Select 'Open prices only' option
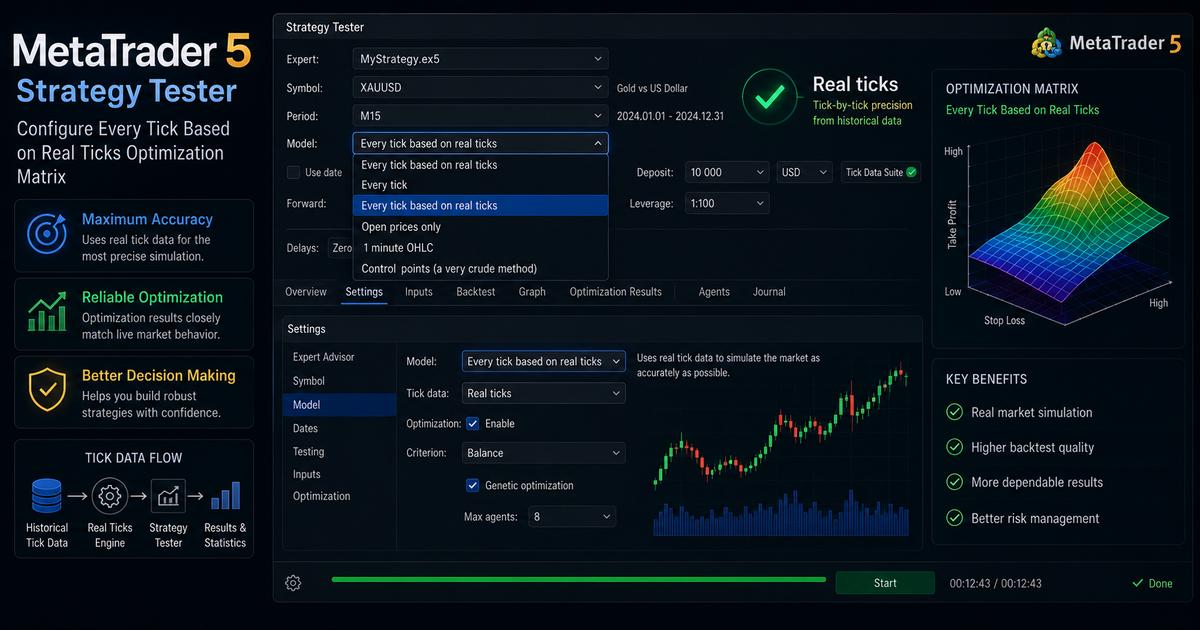The height and width of the screenshot is (630, 1200). 480,227
